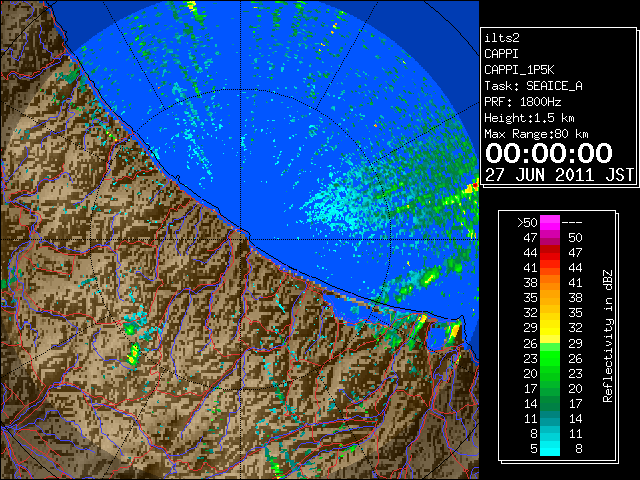Click the magenta >50 dBZ color swatch

550,223
